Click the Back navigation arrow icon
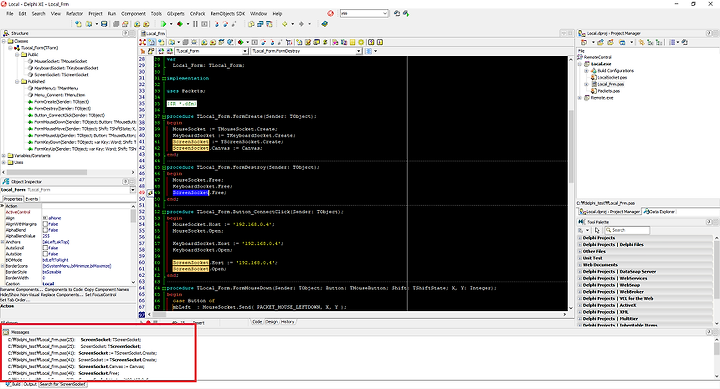The image size is (720, 389). point(285,24)
